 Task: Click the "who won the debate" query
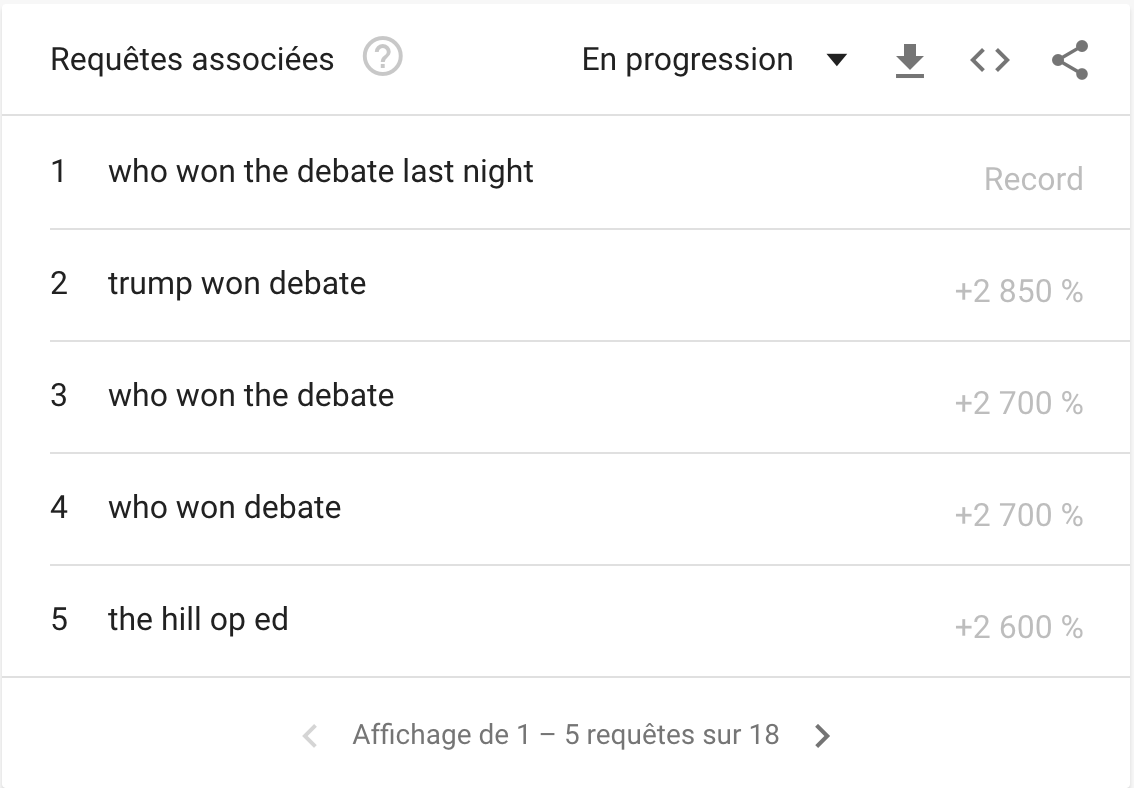[251, 395]
